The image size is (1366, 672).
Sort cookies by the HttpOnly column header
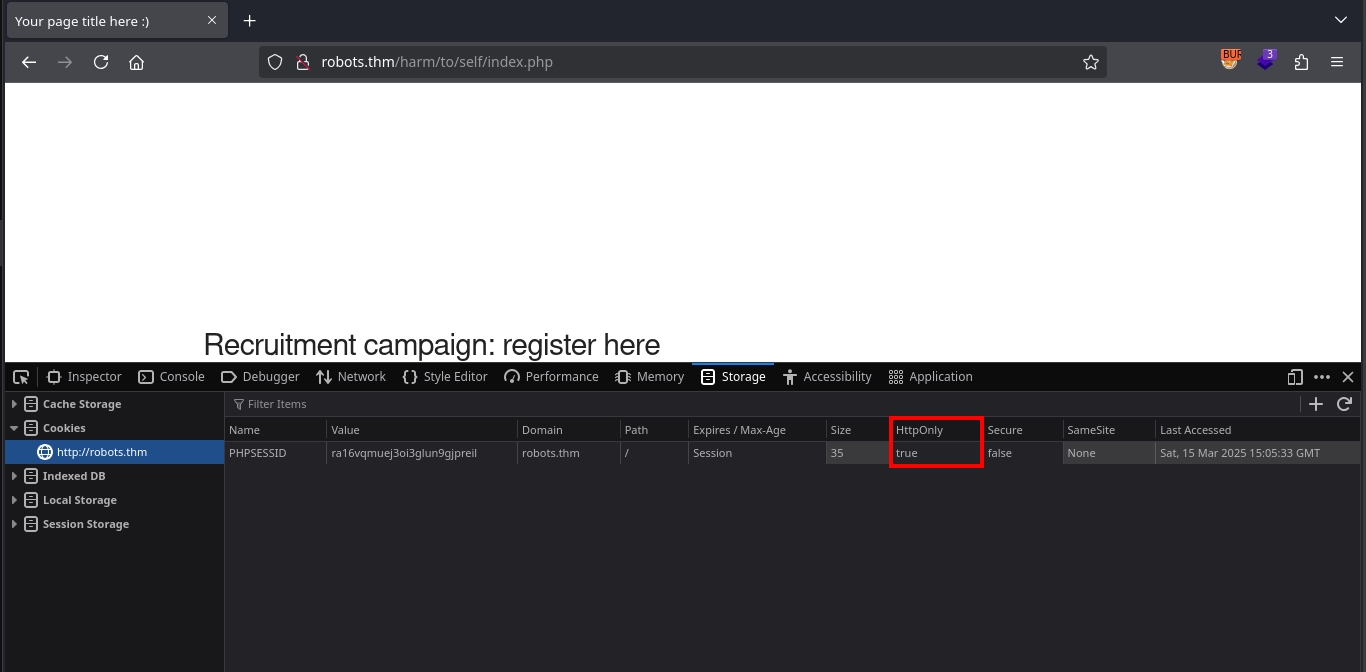(919, 430)
